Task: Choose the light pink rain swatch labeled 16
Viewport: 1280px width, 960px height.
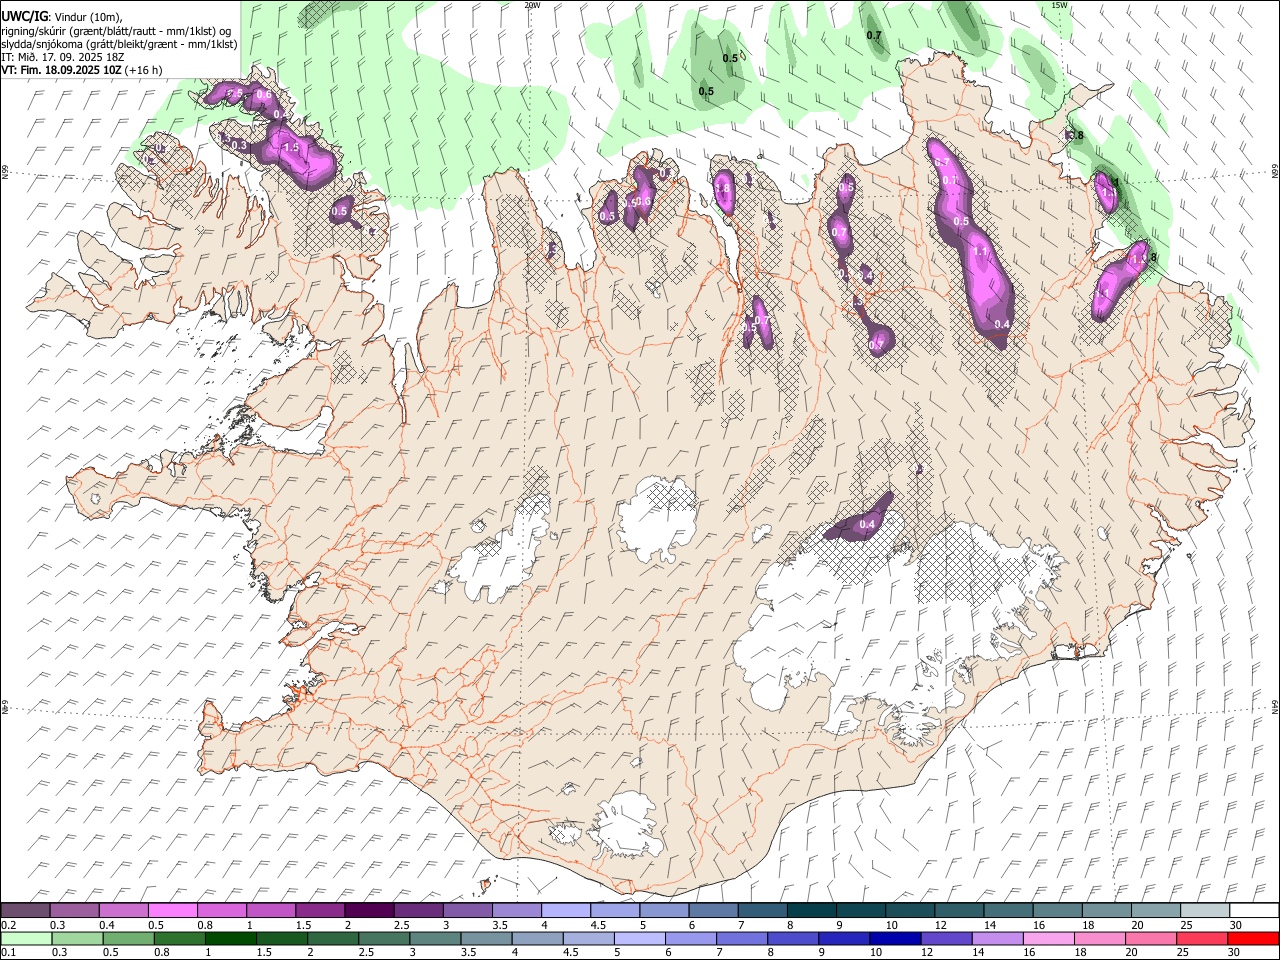Action: click(1049, 938)
